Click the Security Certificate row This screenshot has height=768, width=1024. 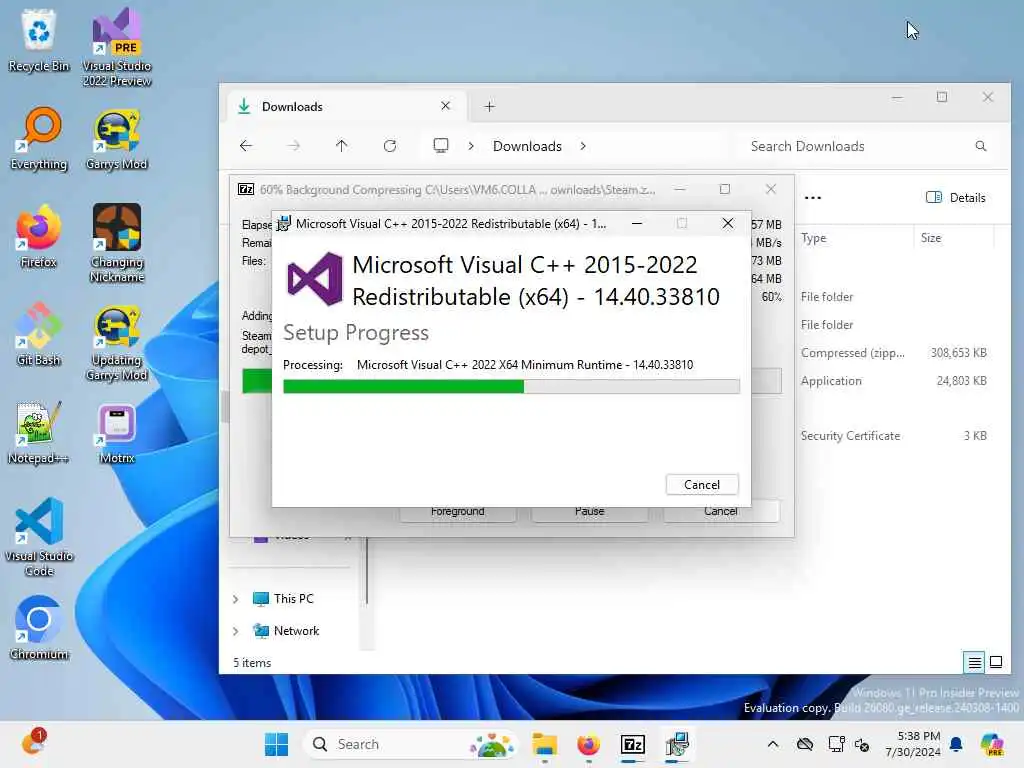893,436
